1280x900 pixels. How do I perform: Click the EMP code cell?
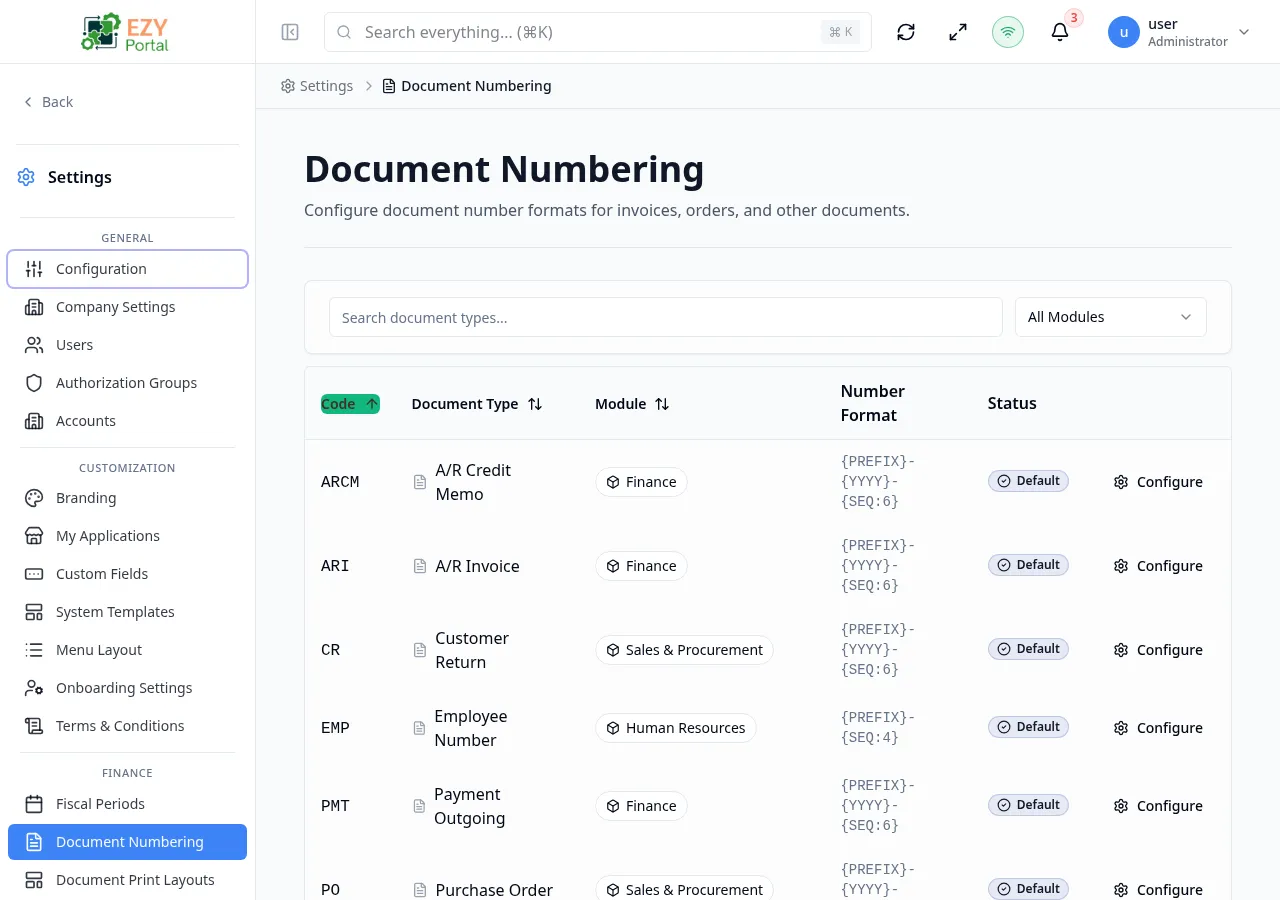point(335,728)
